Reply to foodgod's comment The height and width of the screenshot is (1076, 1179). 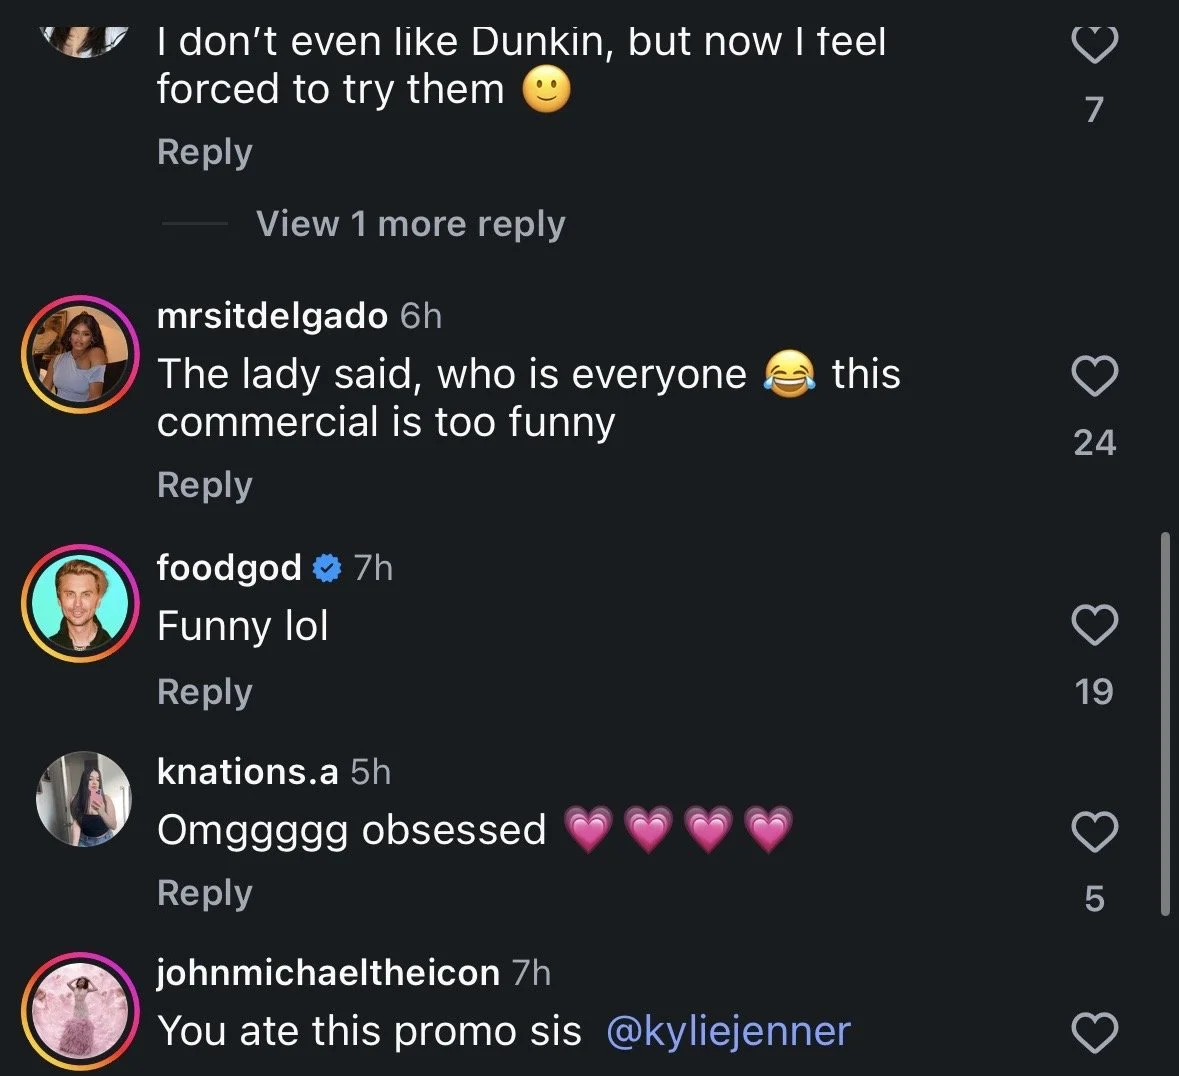click(205, 693)
